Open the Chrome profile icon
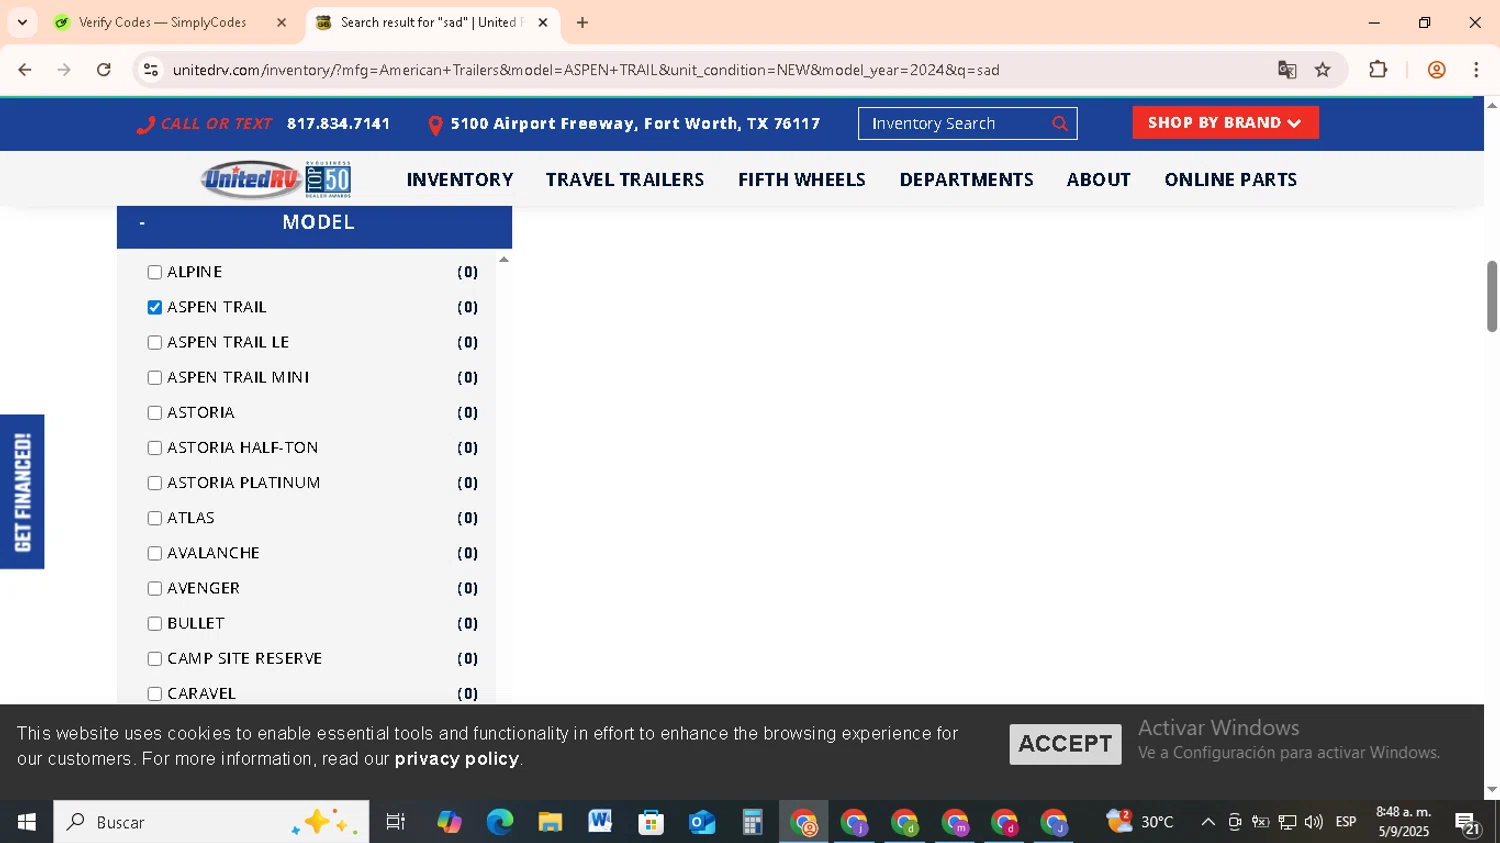 (x=1437, y=70)
